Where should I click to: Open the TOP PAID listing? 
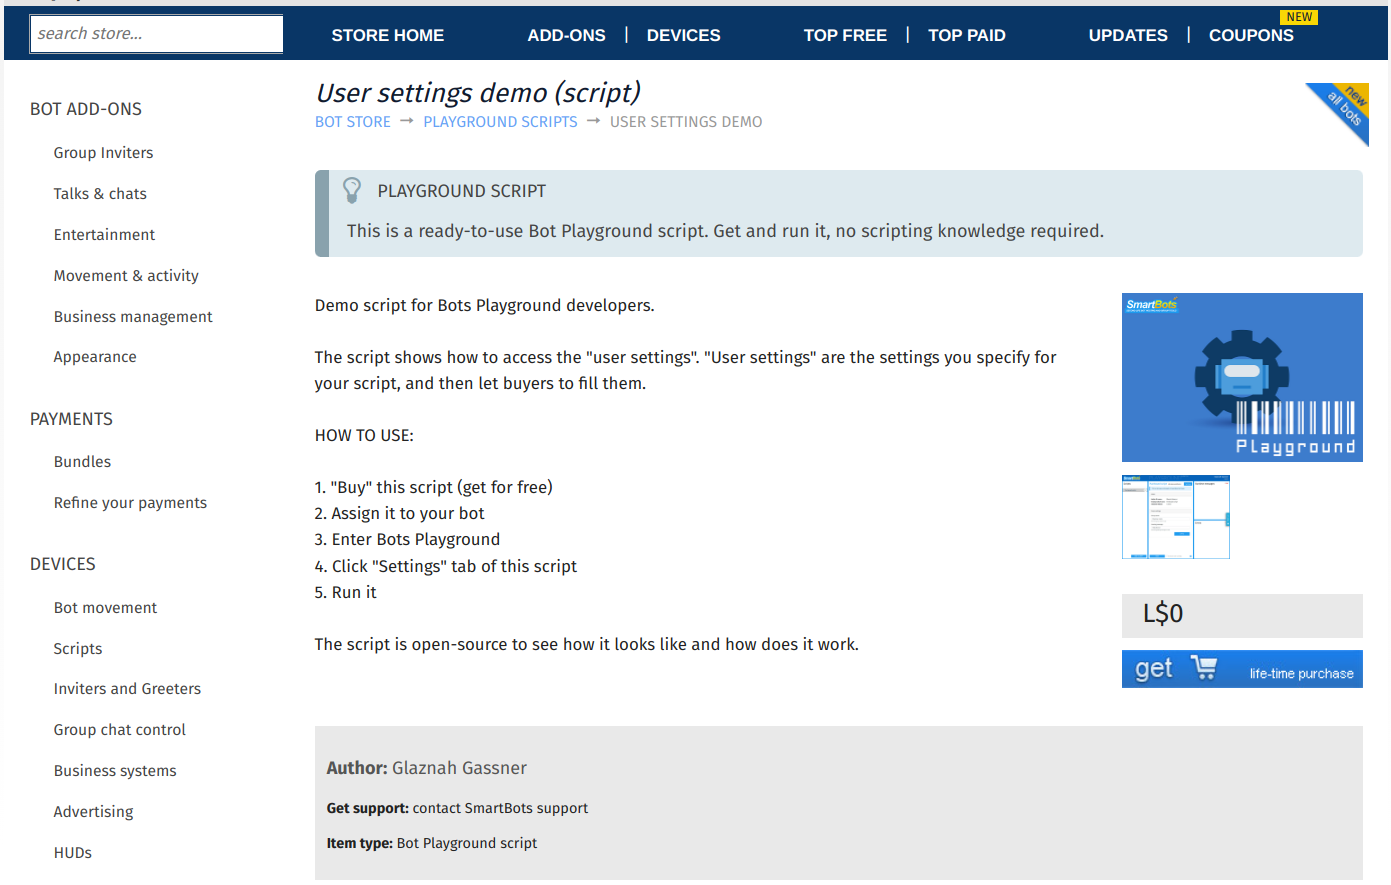(x=967, y=35)
